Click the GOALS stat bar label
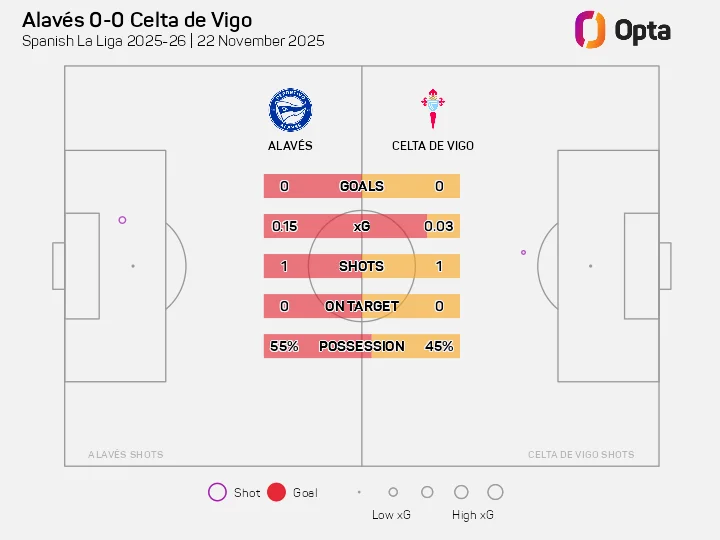Viewport: 720px width, 540px height. tap(361, 186)
